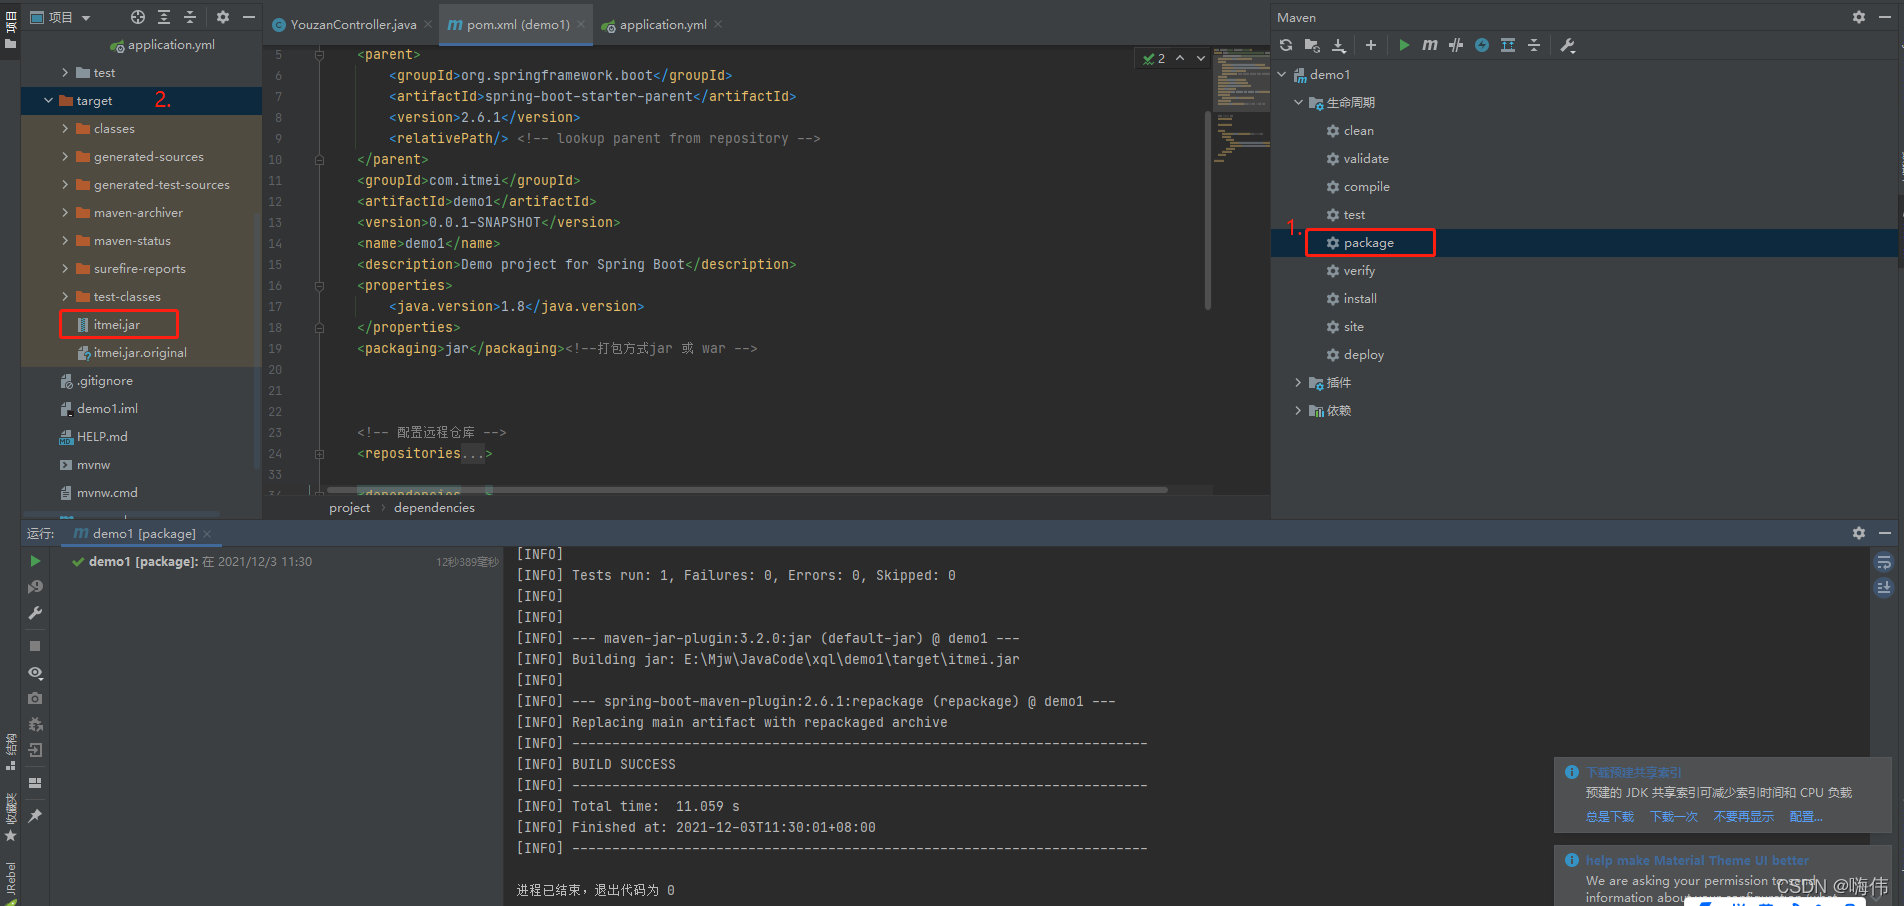The width and height of the screenshot is (1904, 906).
Task: Click dependencies breadcrumb item
Action: point(434,507)
